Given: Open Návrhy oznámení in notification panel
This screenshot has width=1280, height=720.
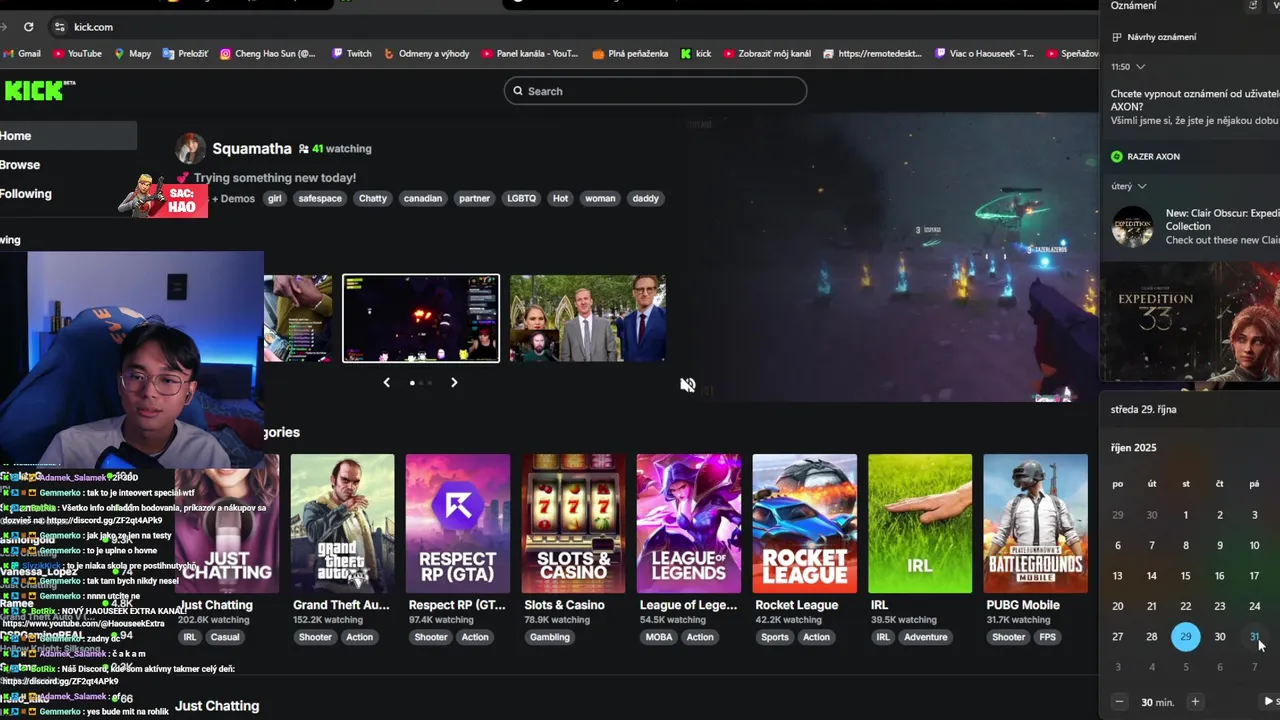Looking at the screenshot, I should click(1154, 37).
